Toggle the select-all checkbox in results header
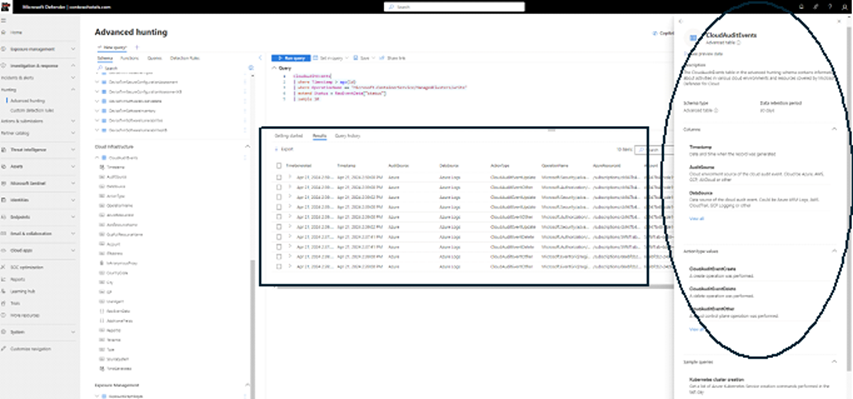 click(x=279, y=165)
